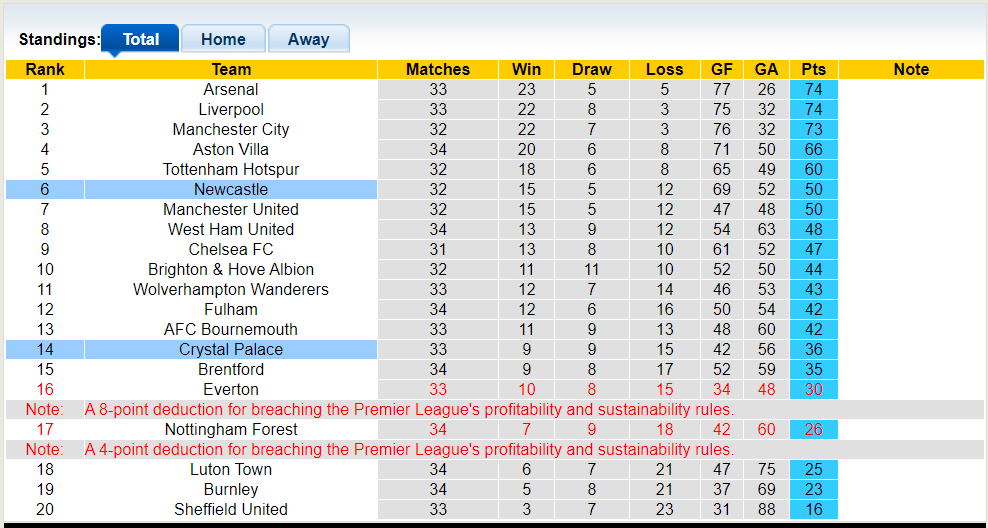Image resolution: width=988 pixels, height=528 pixels.
Task: Click Everton shown in red text
Action: [x=231, y=389]
